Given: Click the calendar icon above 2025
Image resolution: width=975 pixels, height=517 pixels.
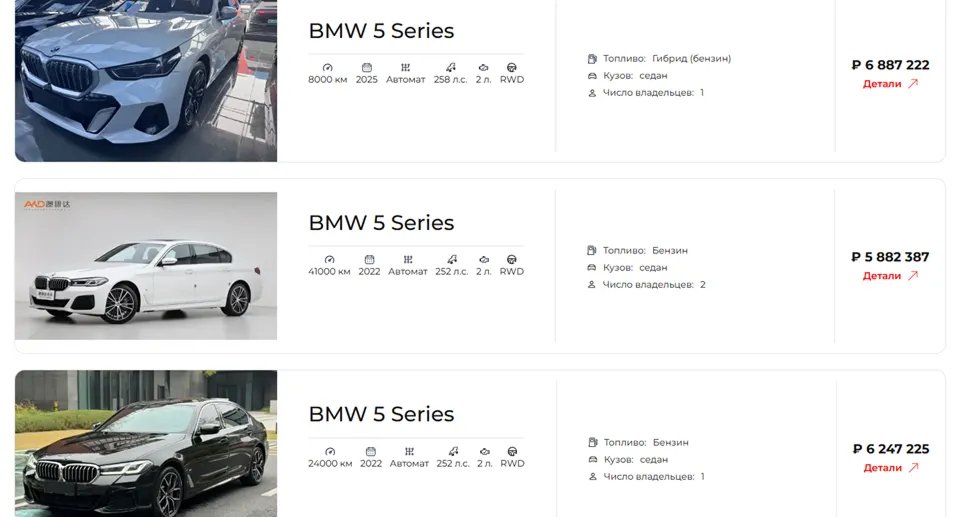Looking at the screenshot, I should pyautogui.click(x=367, y=67).
